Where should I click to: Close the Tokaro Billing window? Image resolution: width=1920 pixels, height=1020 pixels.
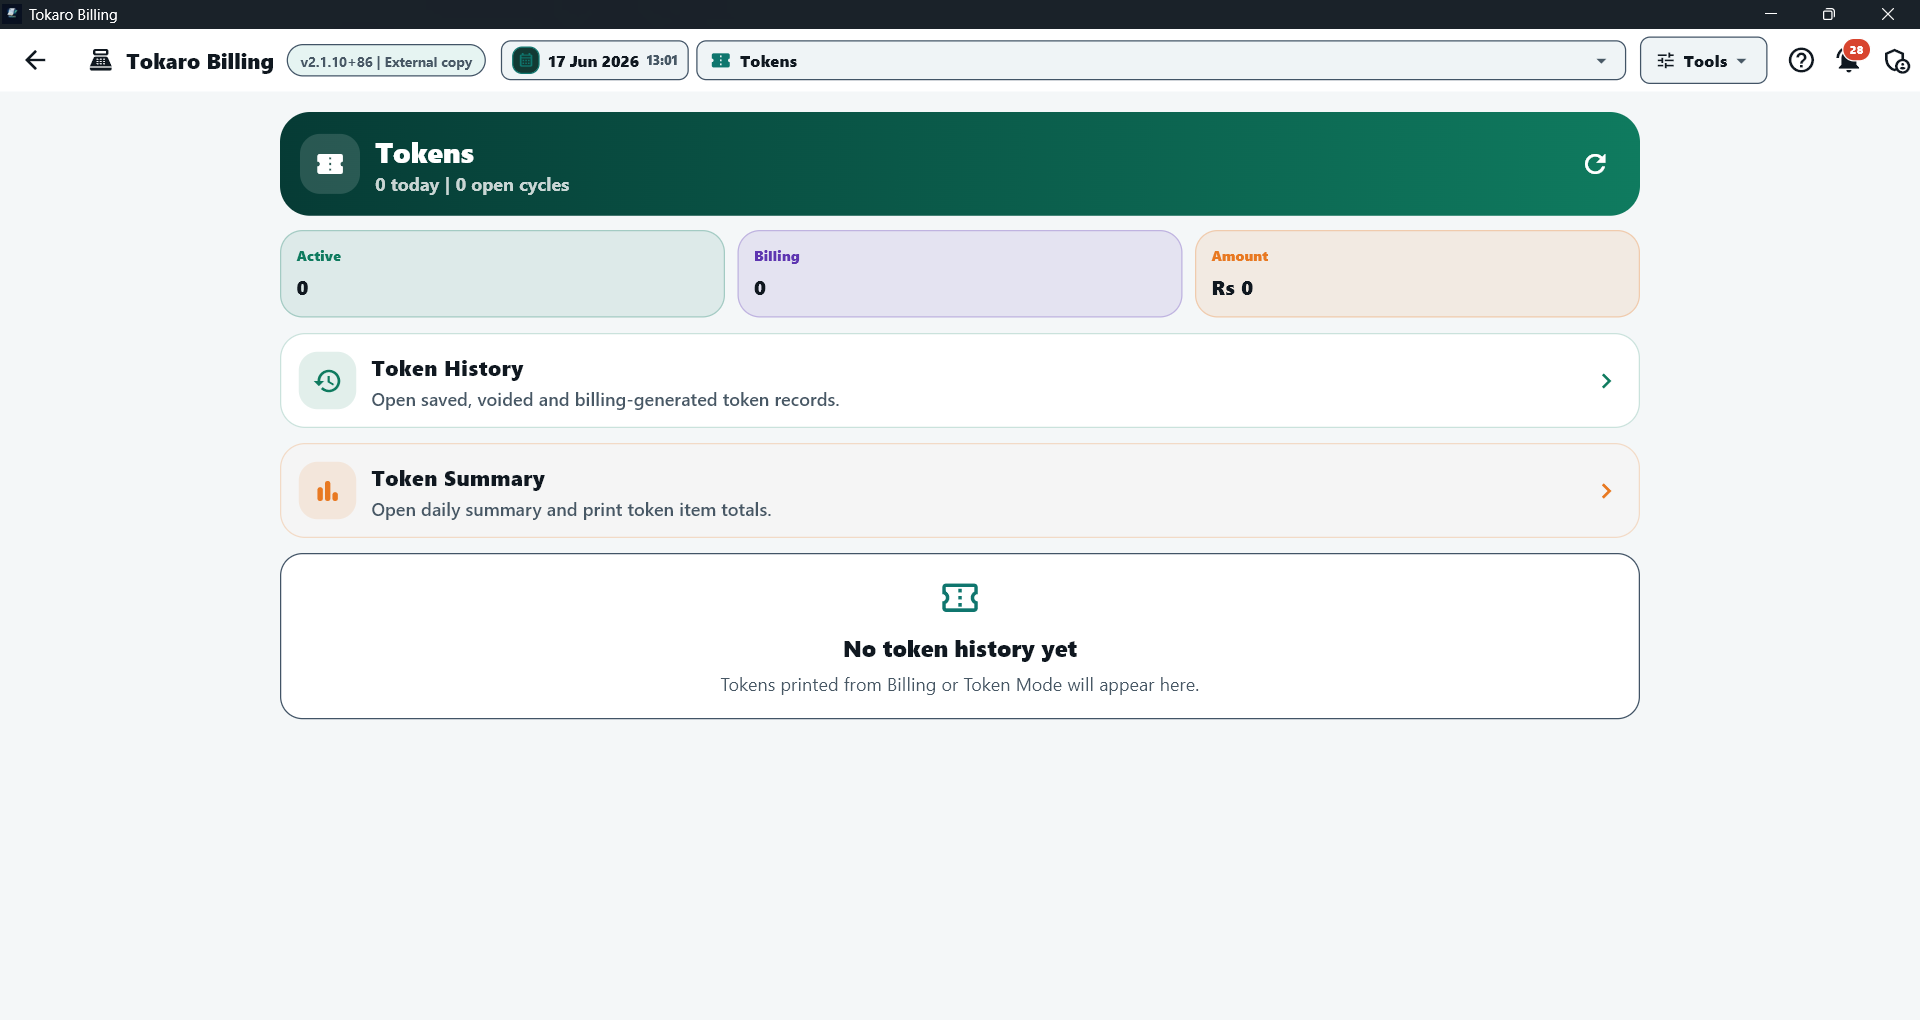(1888, 14)
